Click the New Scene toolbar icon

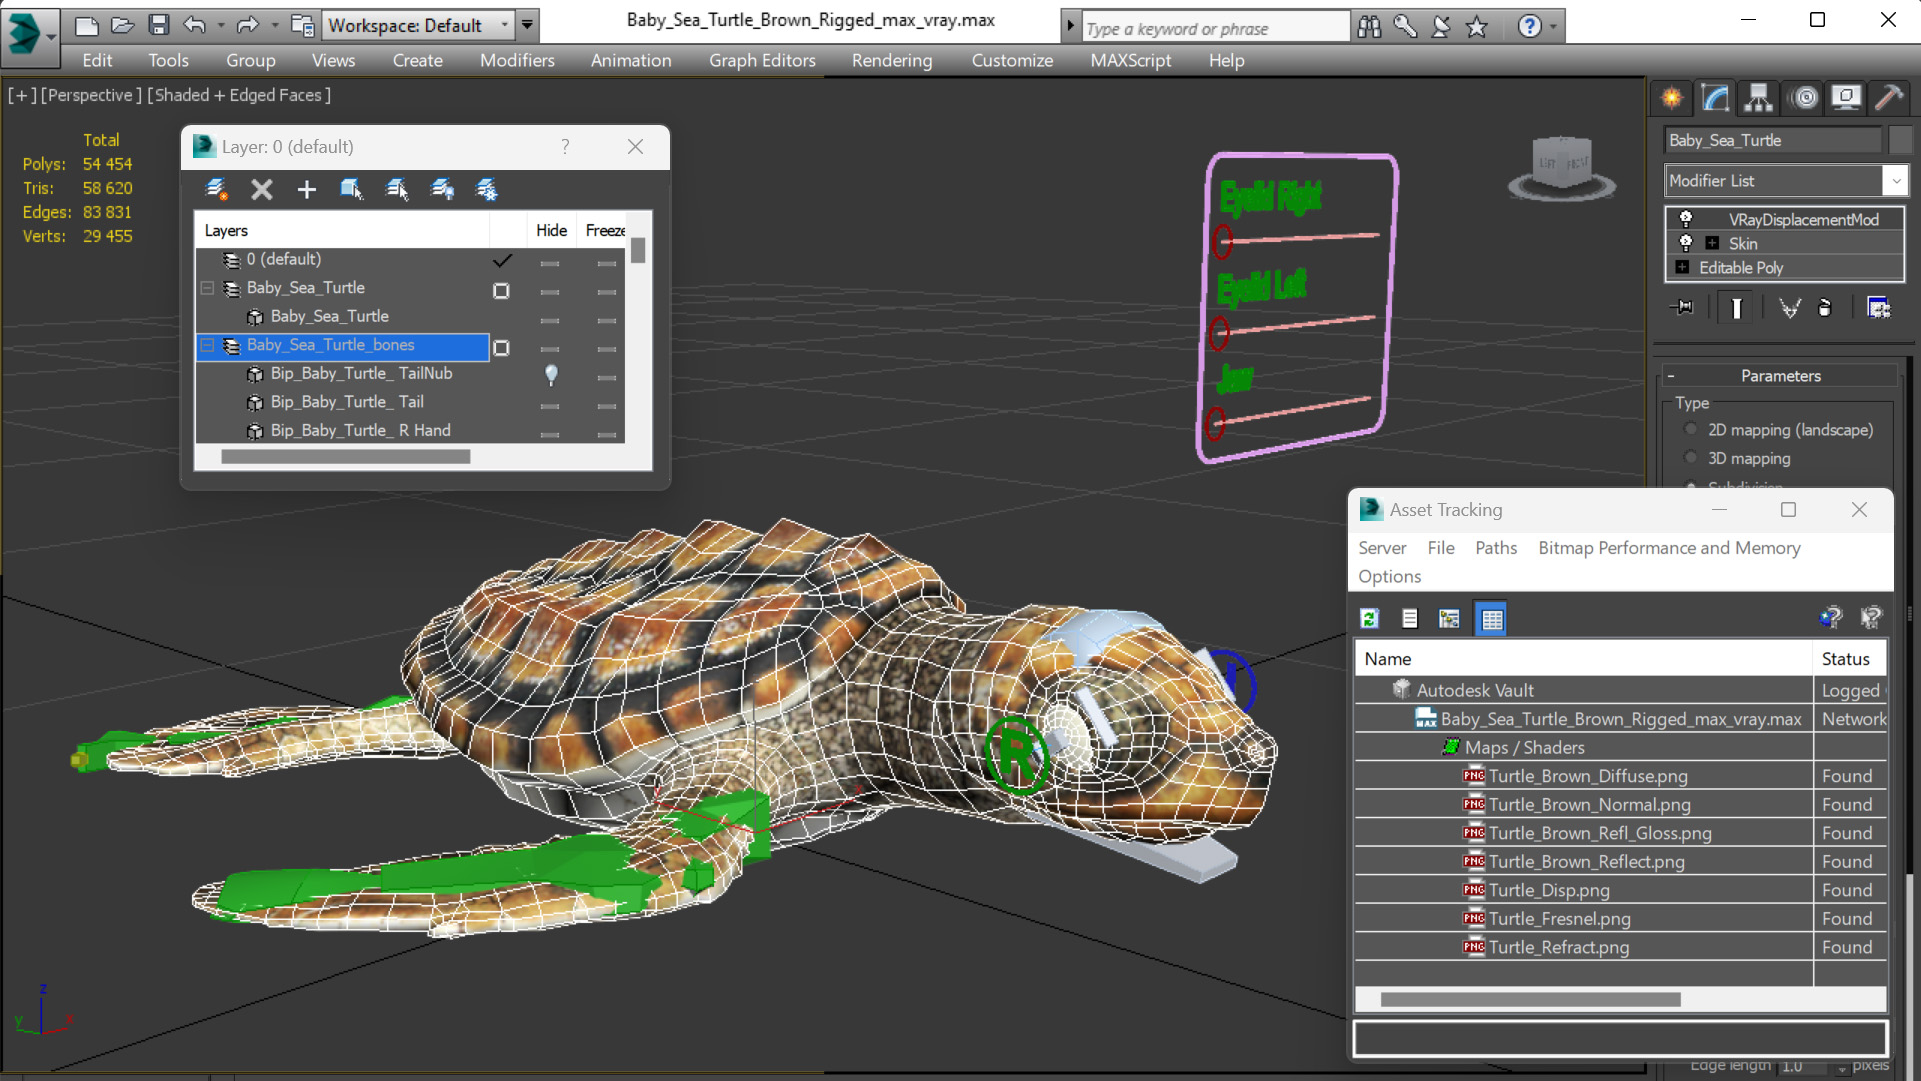[x=87, y=25]
